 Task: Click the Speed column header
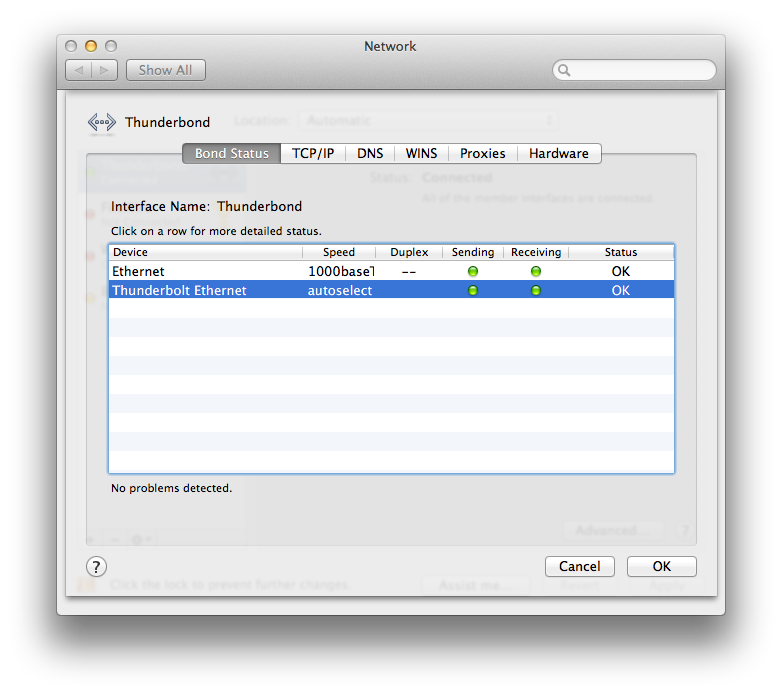339,252
